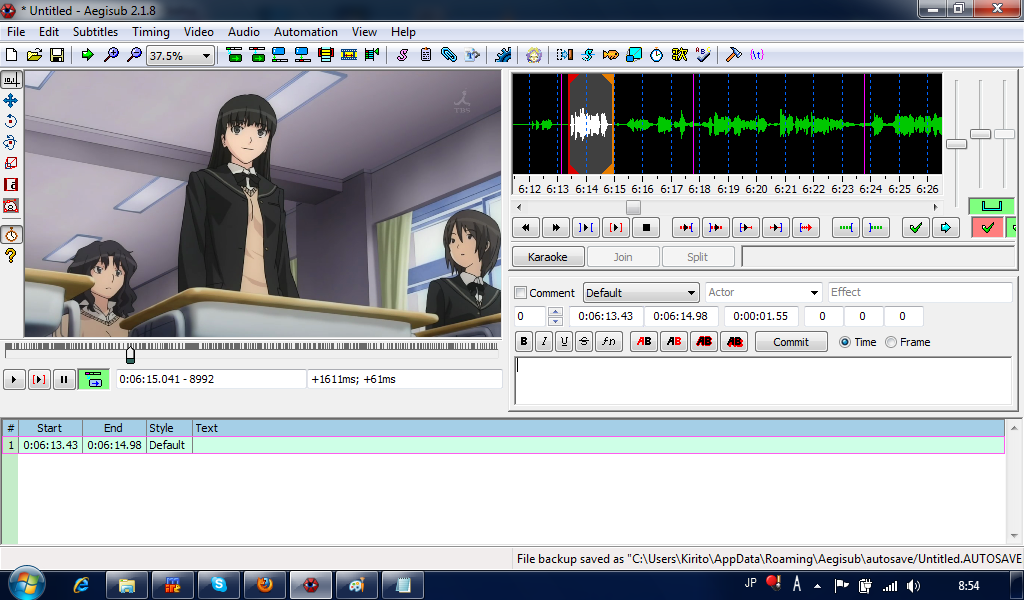This screenshot has height=600, width=1024.
Task: Click the pink tag cycling icon
Action: [x=756, y=55]
